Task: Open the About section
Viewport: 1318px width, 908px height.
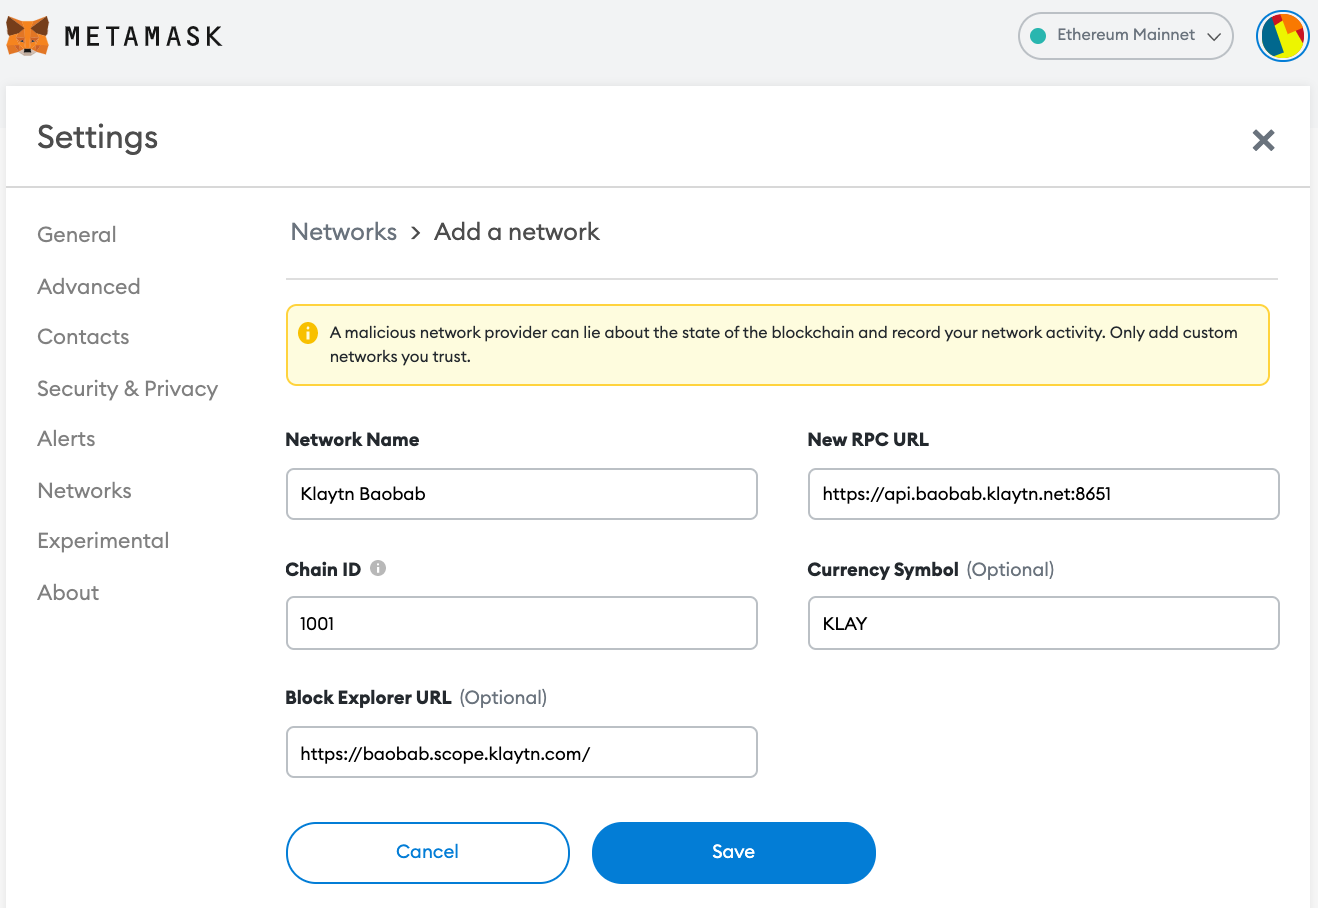Action: [x=68, y=593]
